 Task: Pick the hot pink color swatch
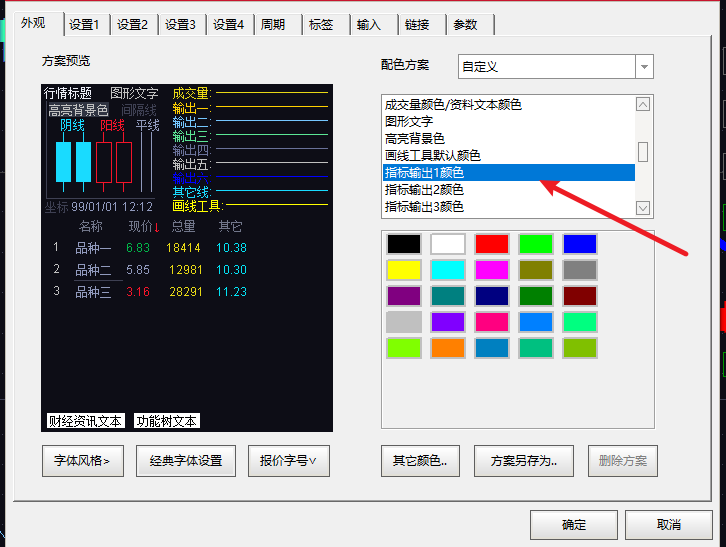[492, 322]
